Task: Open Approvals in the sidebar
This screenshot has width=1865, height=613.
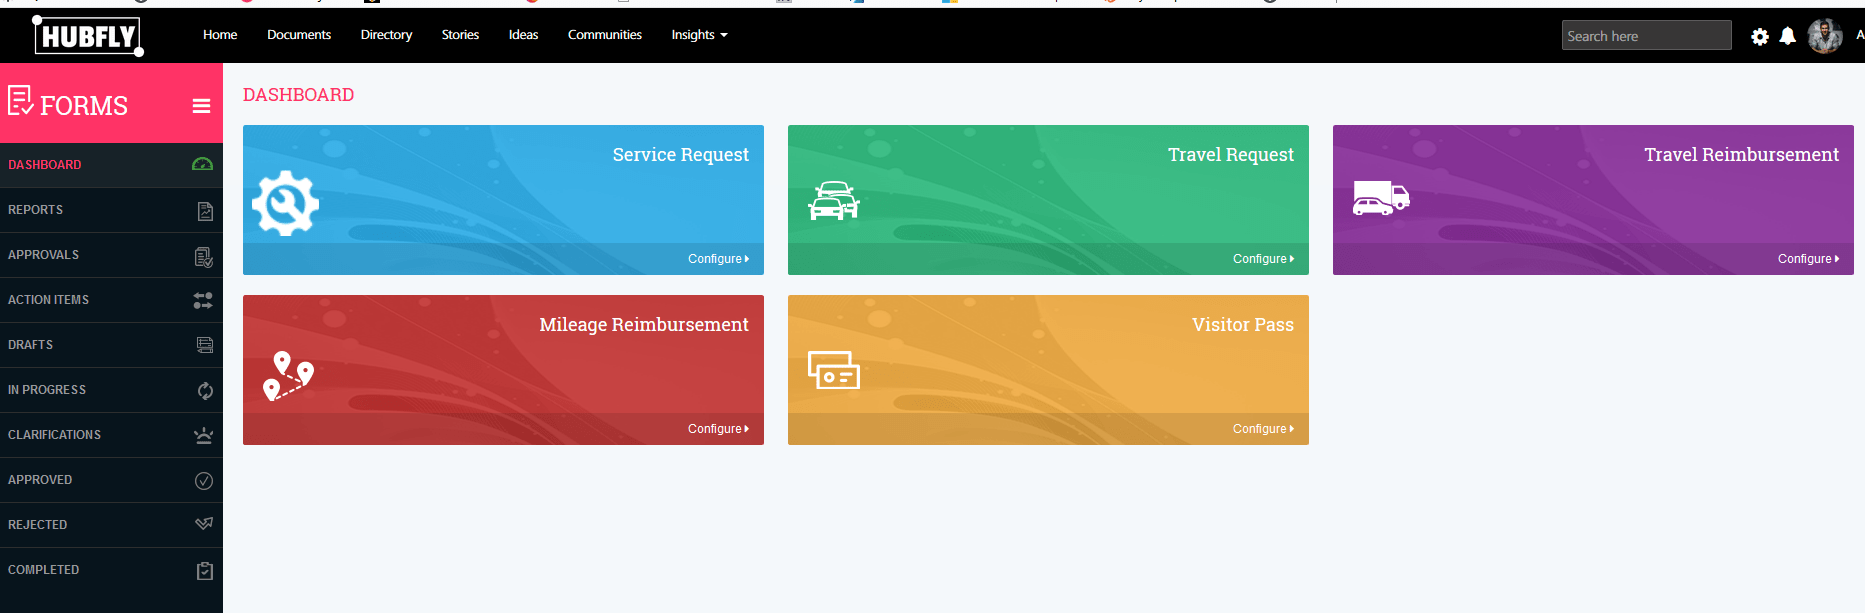Action: point(111,255)
